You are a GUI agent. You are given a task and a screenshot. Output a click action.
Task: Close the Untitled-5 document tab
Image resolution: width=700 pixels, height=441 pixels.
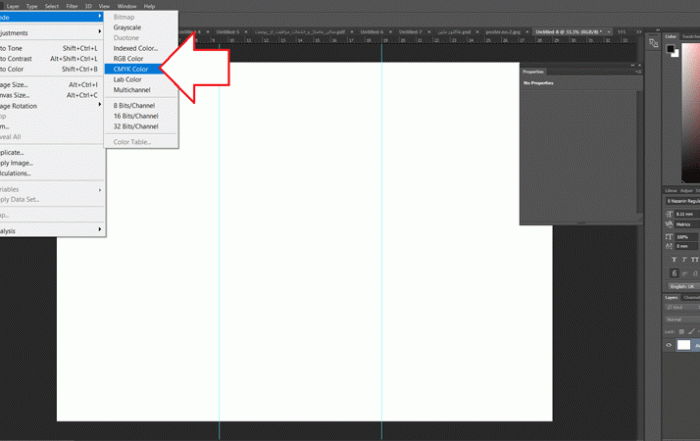pos(246,32)
